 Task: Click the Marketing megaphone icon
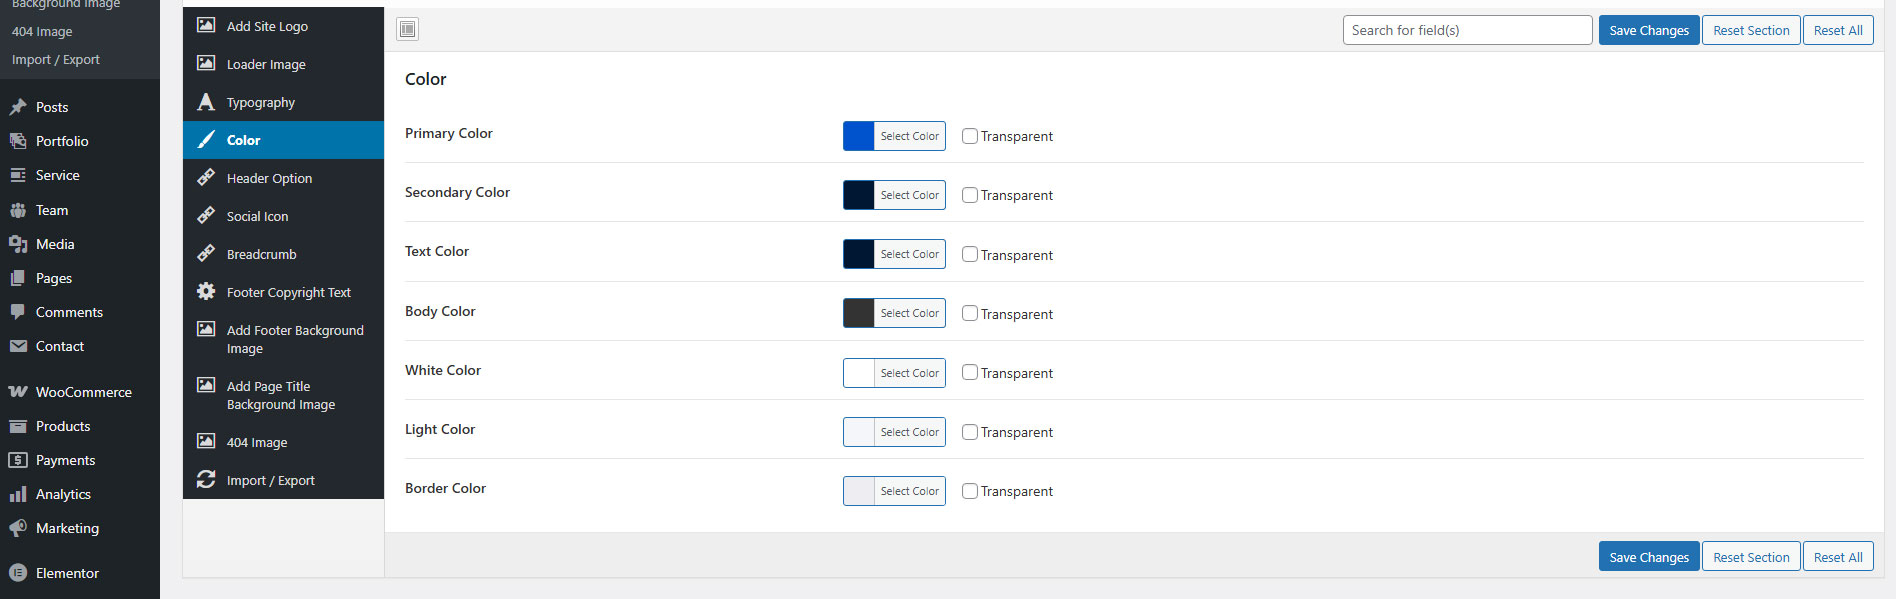[x=18, y=528]
